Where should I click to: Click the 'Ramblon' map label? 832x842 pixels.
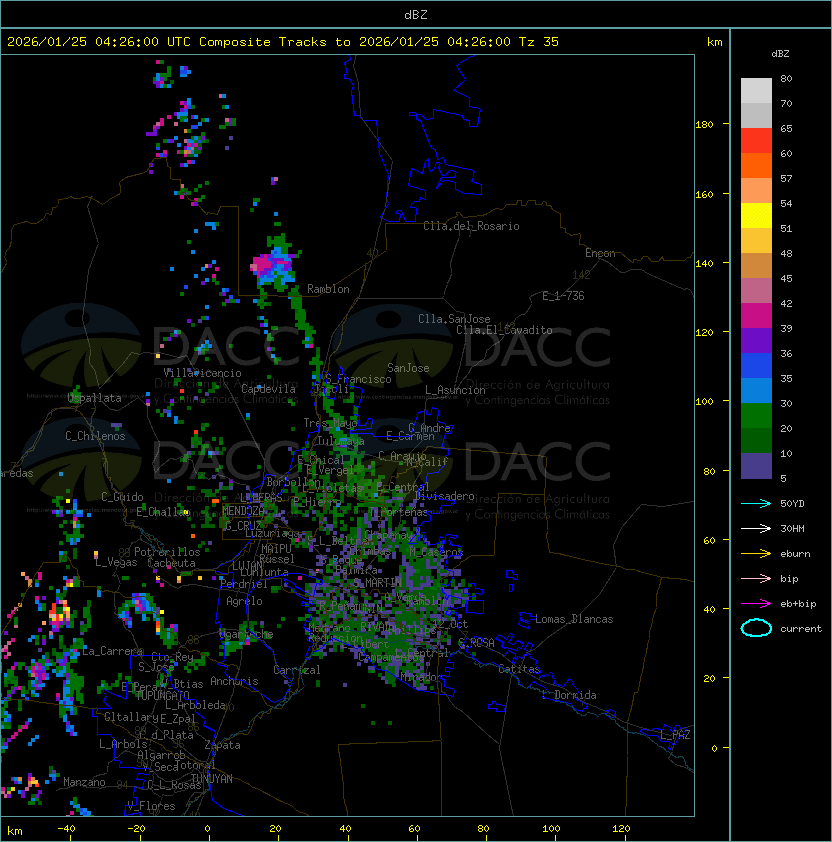(x=328, y=289)
